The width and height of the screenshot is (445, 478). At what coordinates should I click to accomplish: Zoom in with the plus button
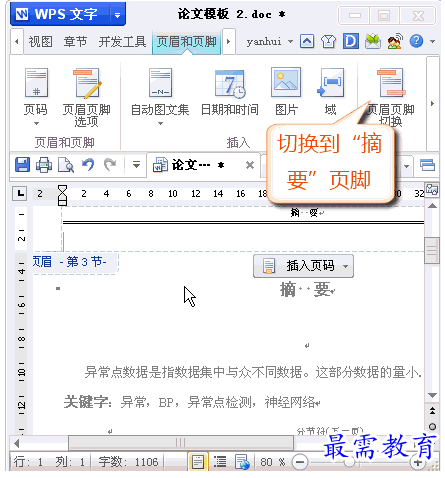coord(418,462)
